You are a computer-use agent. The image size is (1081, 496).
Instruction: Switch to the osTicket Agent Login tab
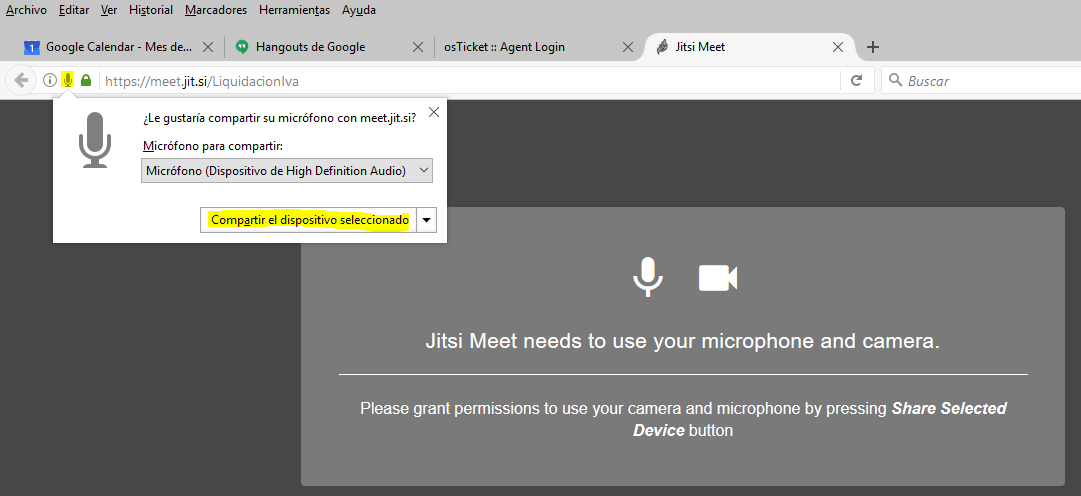538,47
